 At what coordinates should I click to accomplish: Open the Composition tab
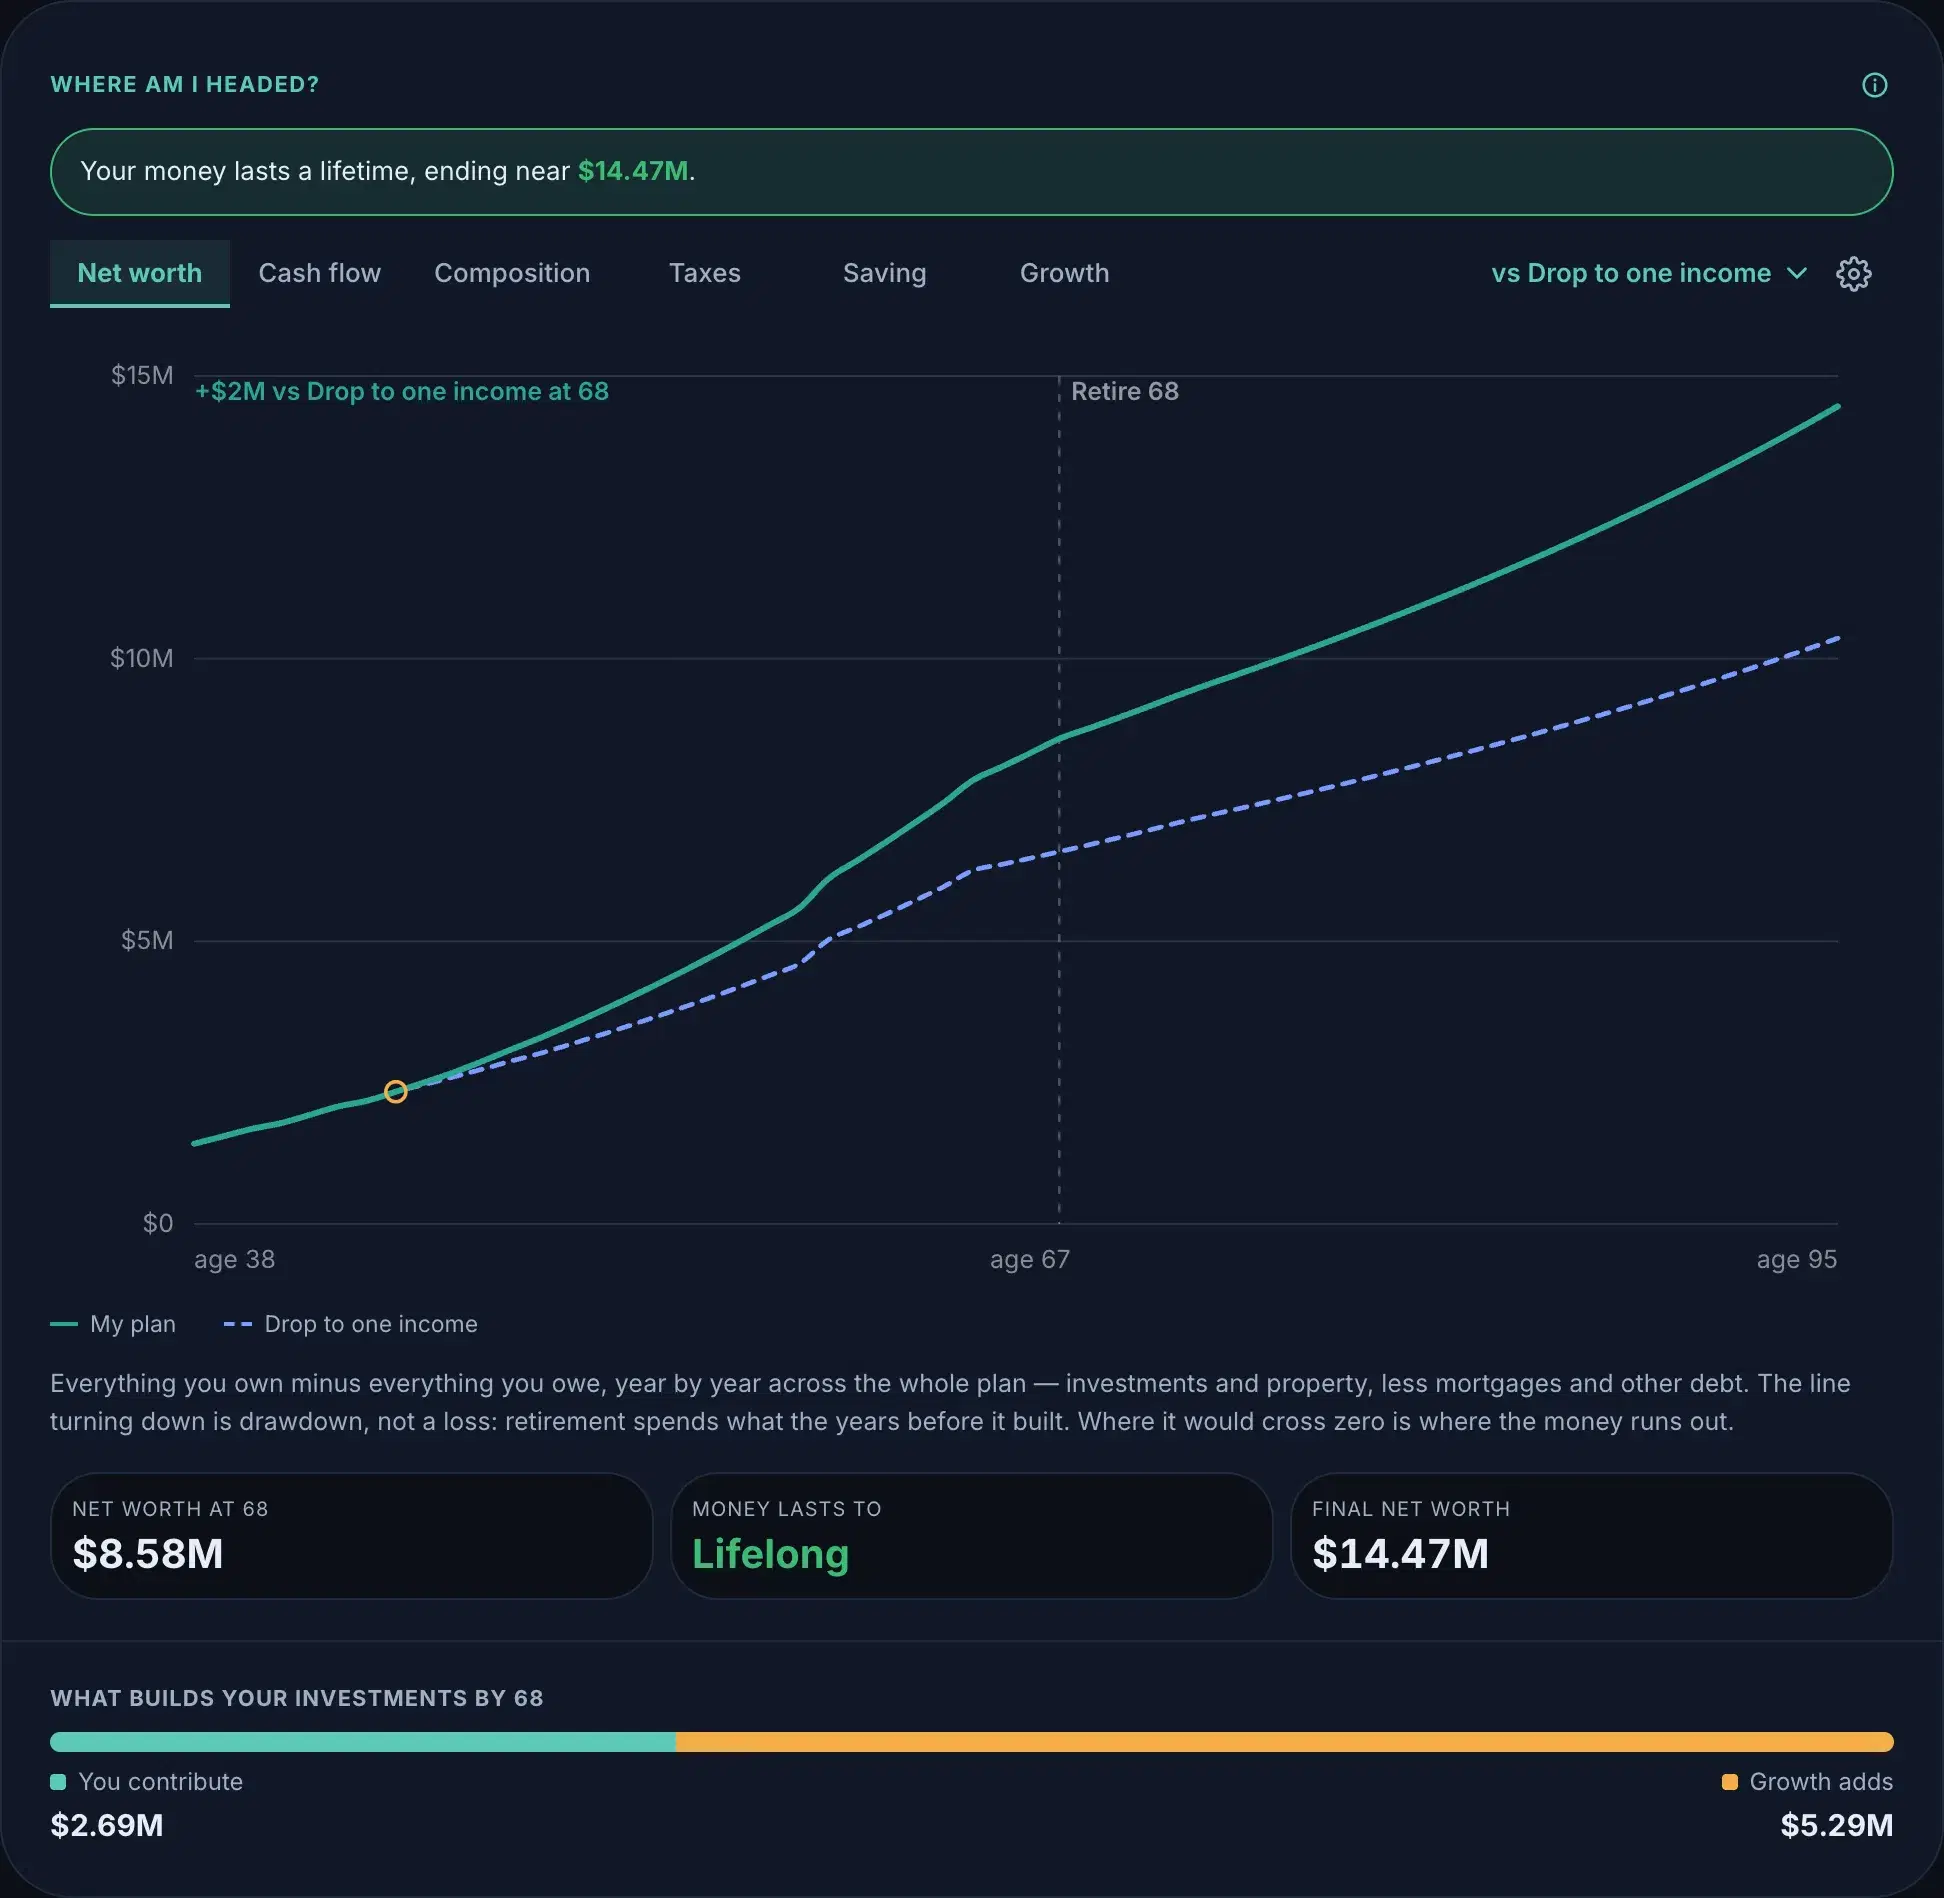(512, 273)
